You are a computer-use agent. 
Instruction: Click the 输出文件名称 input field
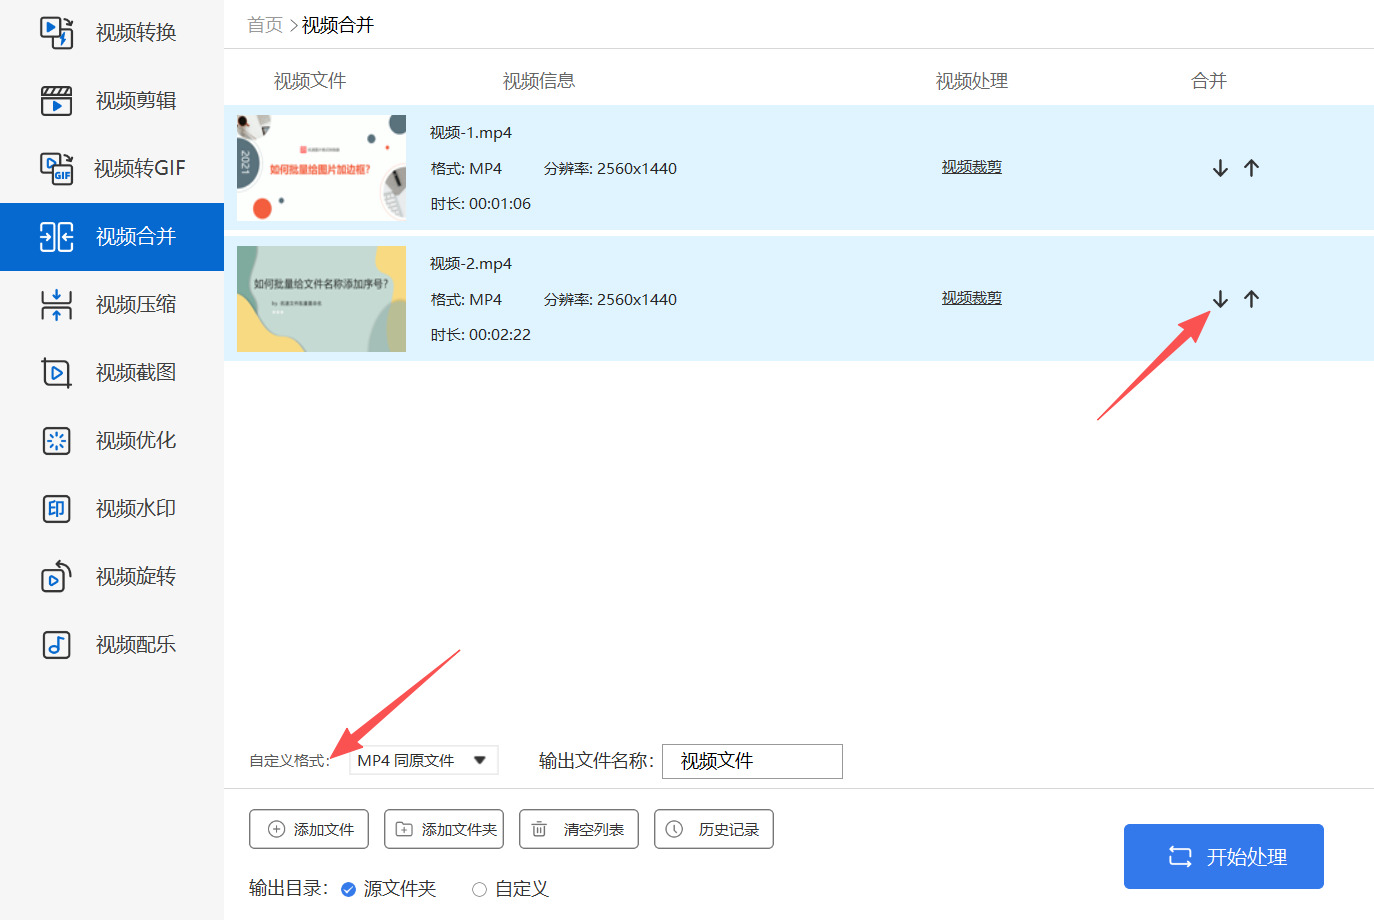click(x=752, y=761)
